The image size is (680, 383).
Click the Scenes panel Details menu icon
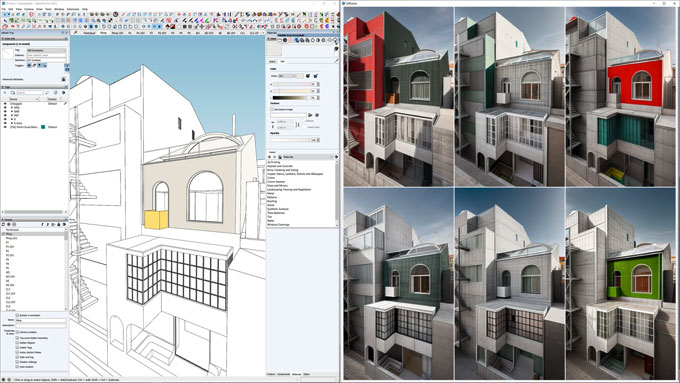click(64, 224)
